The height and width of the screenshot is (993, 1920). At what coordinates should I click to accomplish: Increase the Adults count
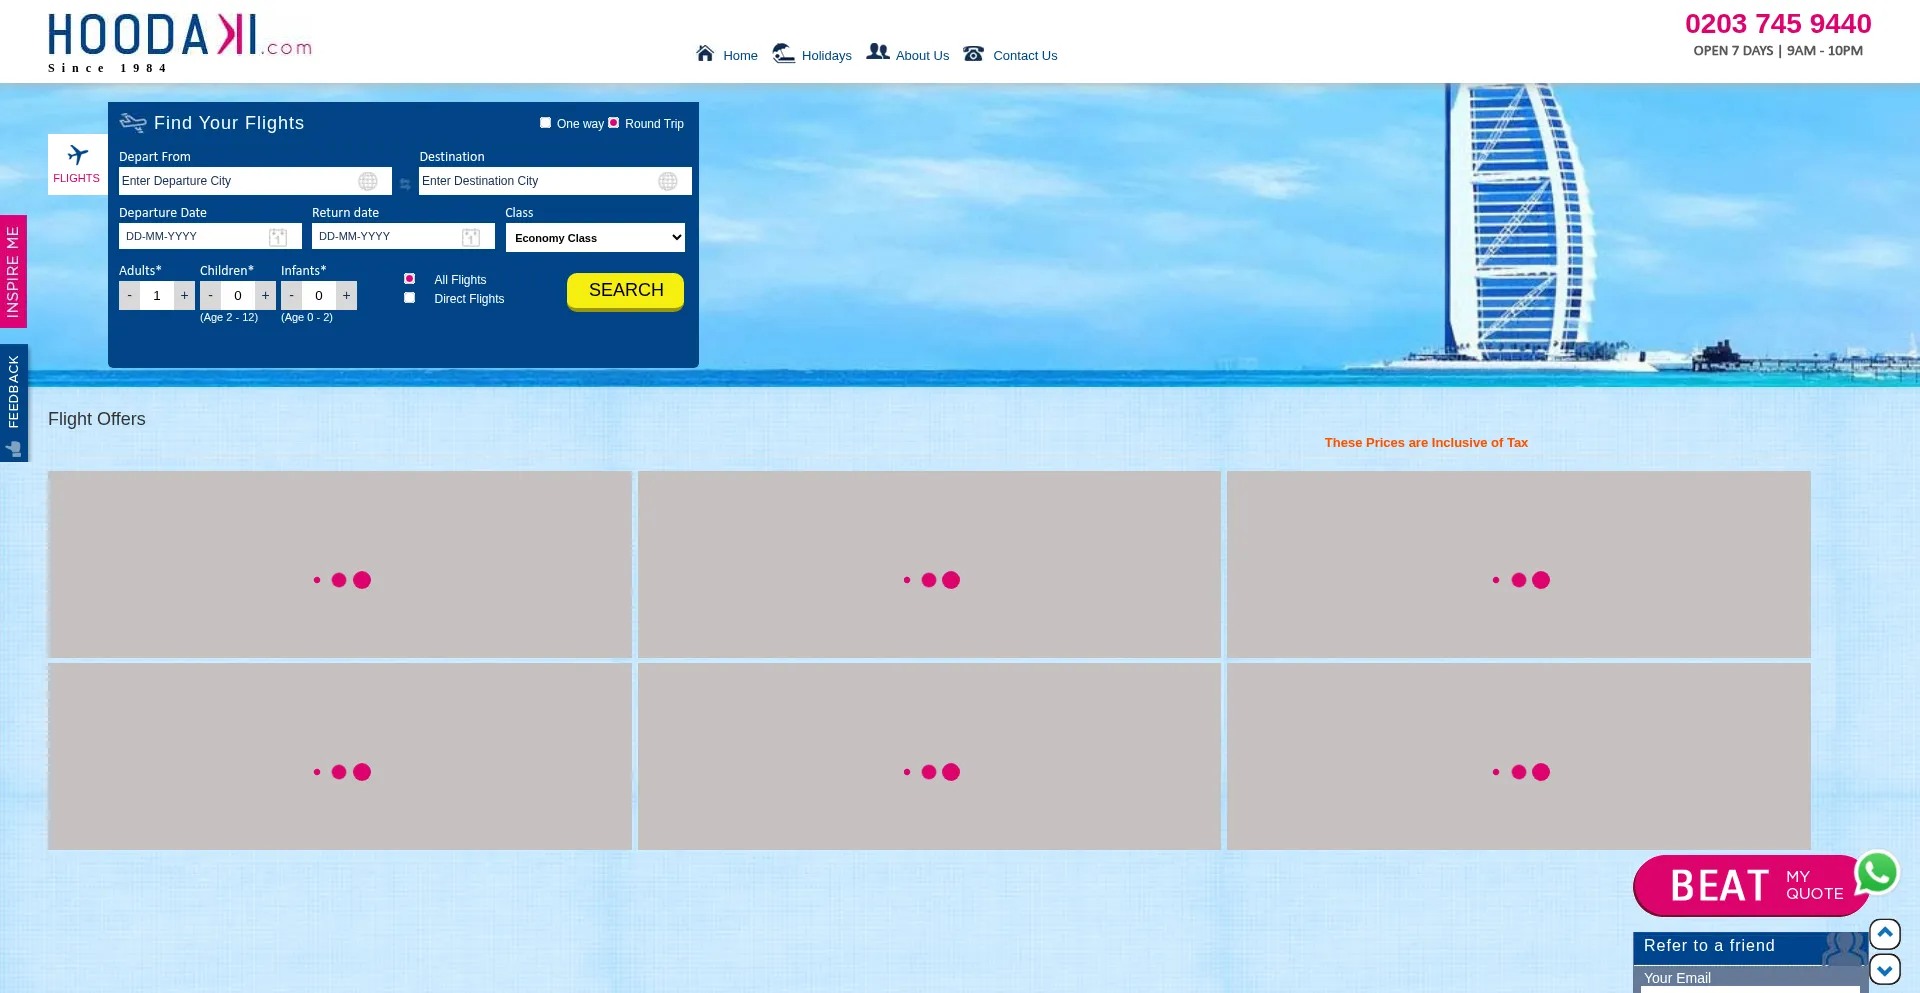184,296
